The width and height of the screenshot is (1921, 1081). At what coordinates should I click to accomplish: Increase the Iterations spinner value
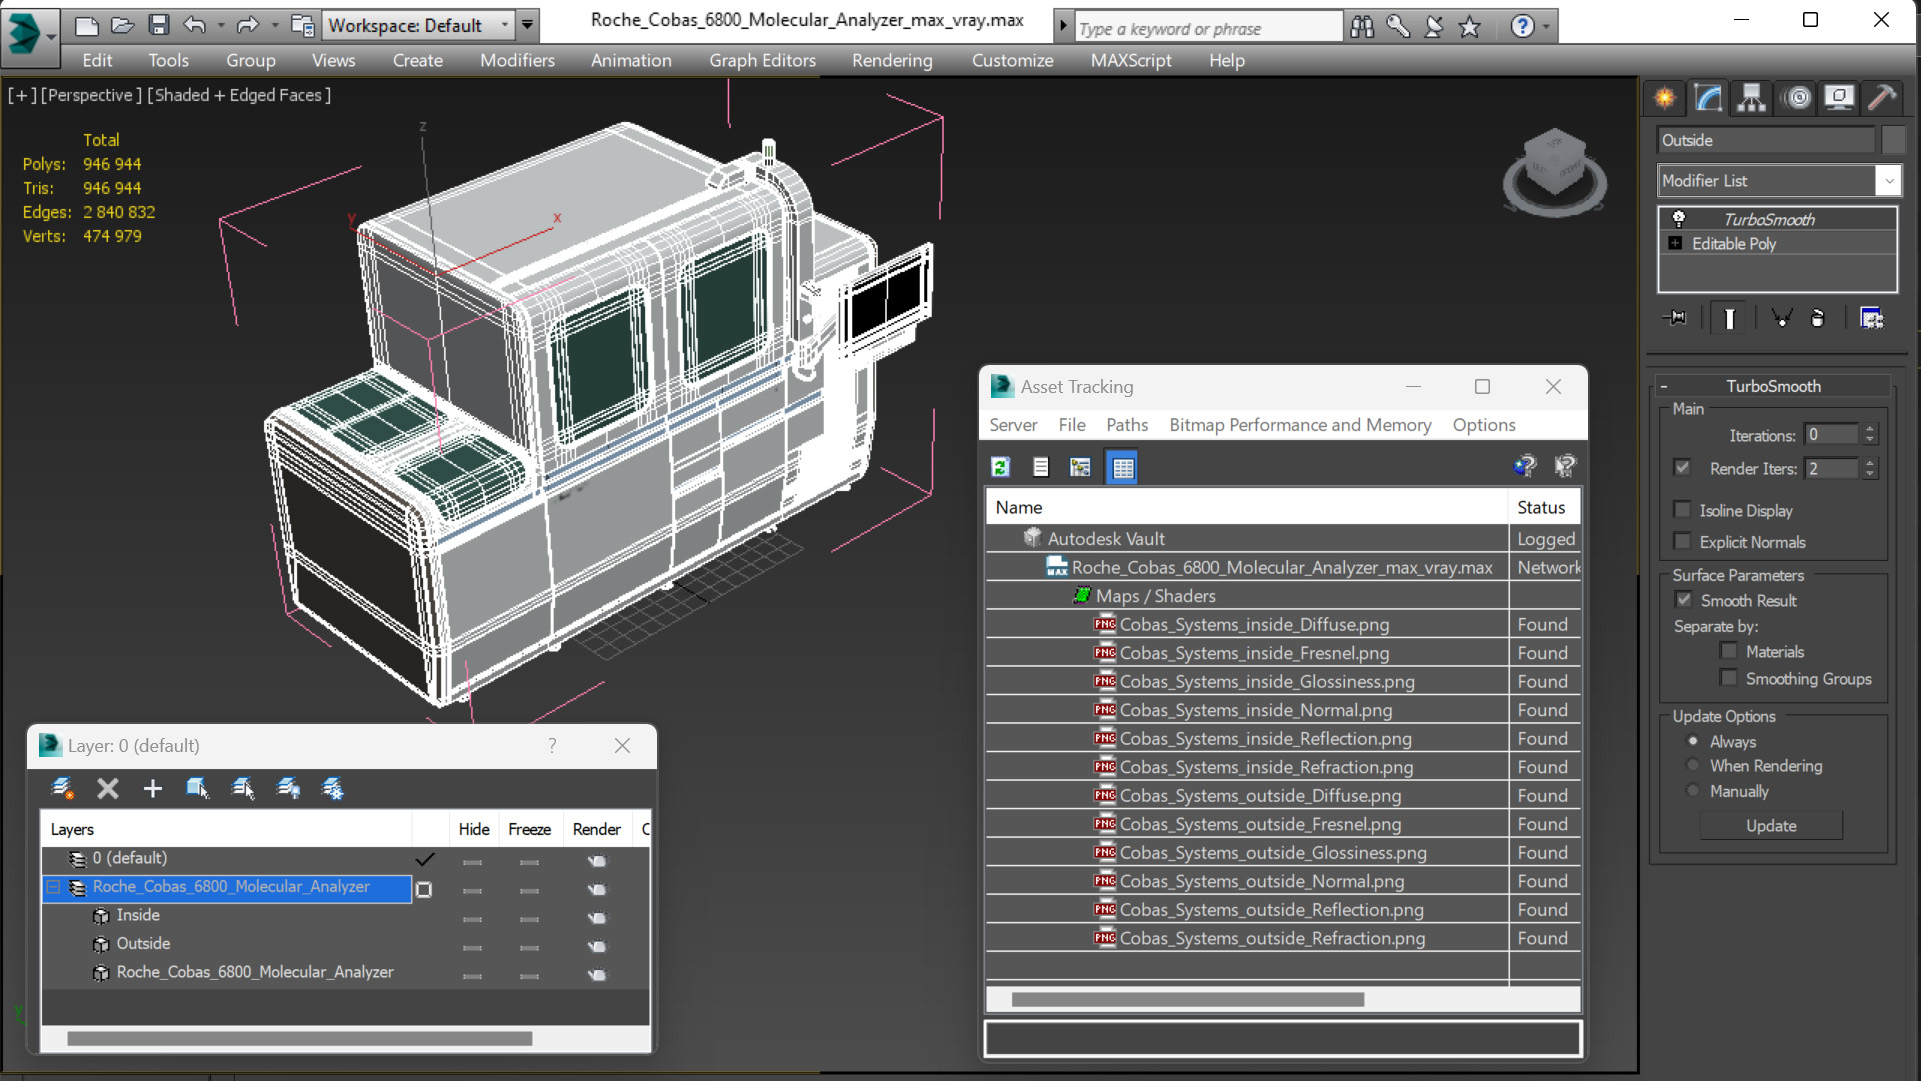[1870, 429]
